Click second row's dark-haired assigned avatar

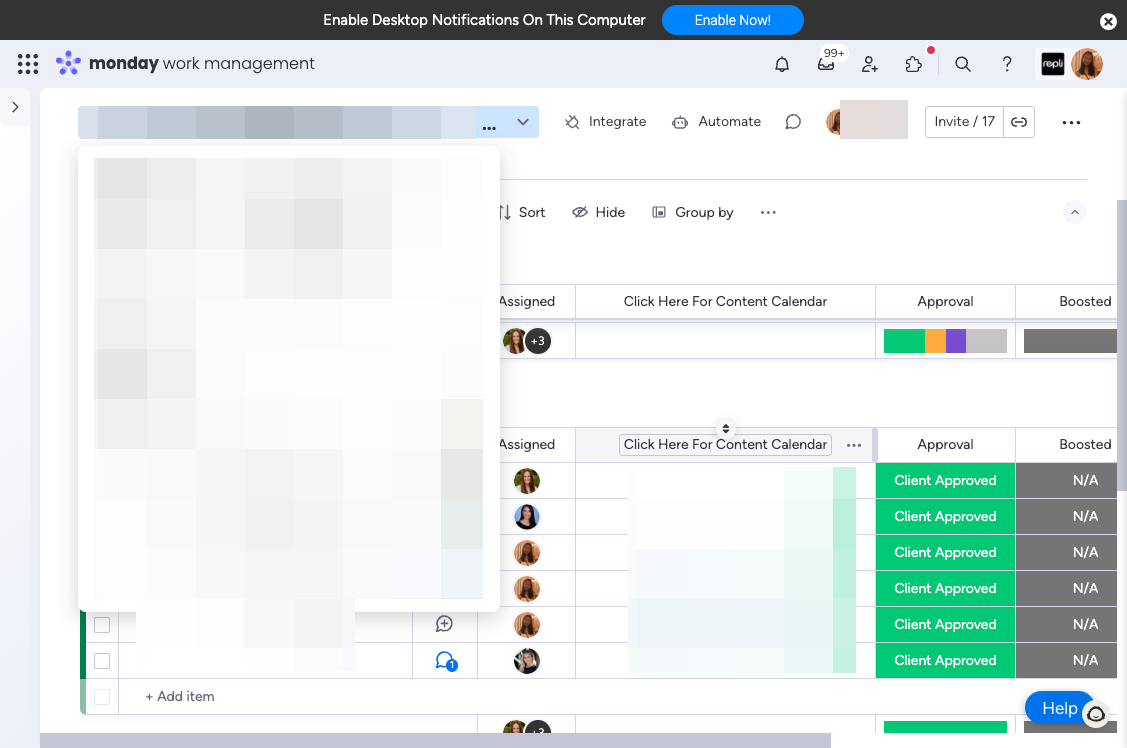coord(527,517)
